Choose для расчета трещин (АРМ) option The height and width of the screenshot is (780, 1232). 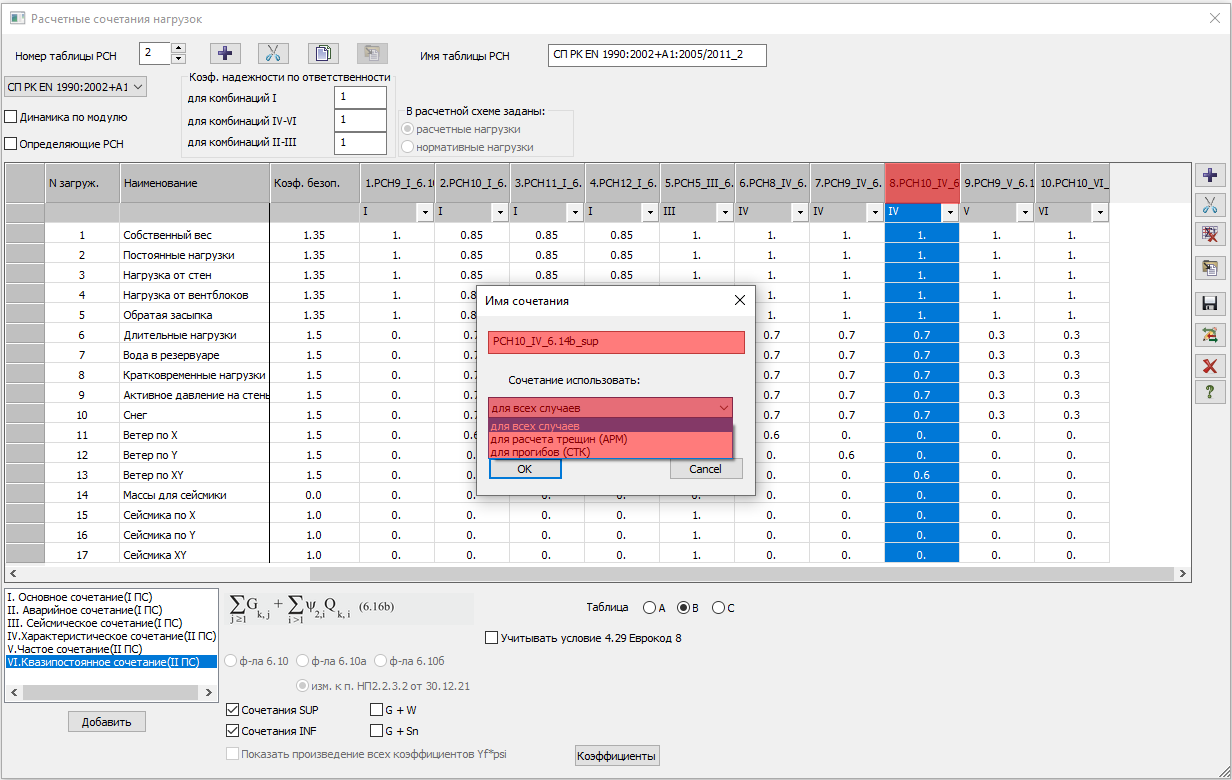pos(559,439)
